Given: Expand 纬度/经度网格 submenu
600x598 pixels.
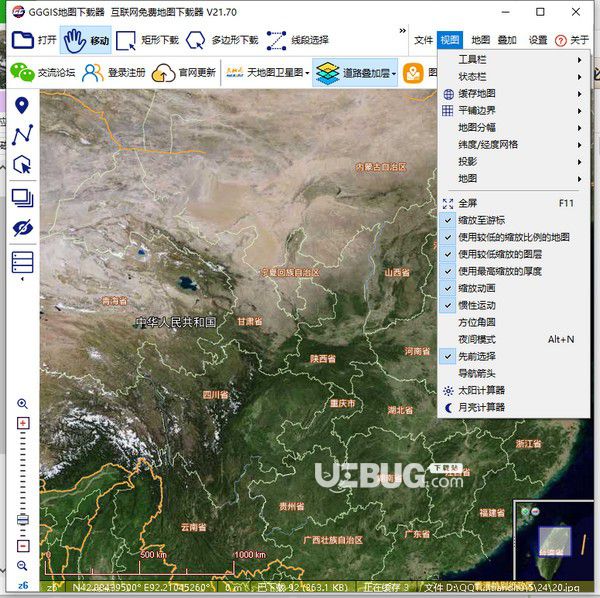Looking at the screenshot, I should [x=513, y=145].
